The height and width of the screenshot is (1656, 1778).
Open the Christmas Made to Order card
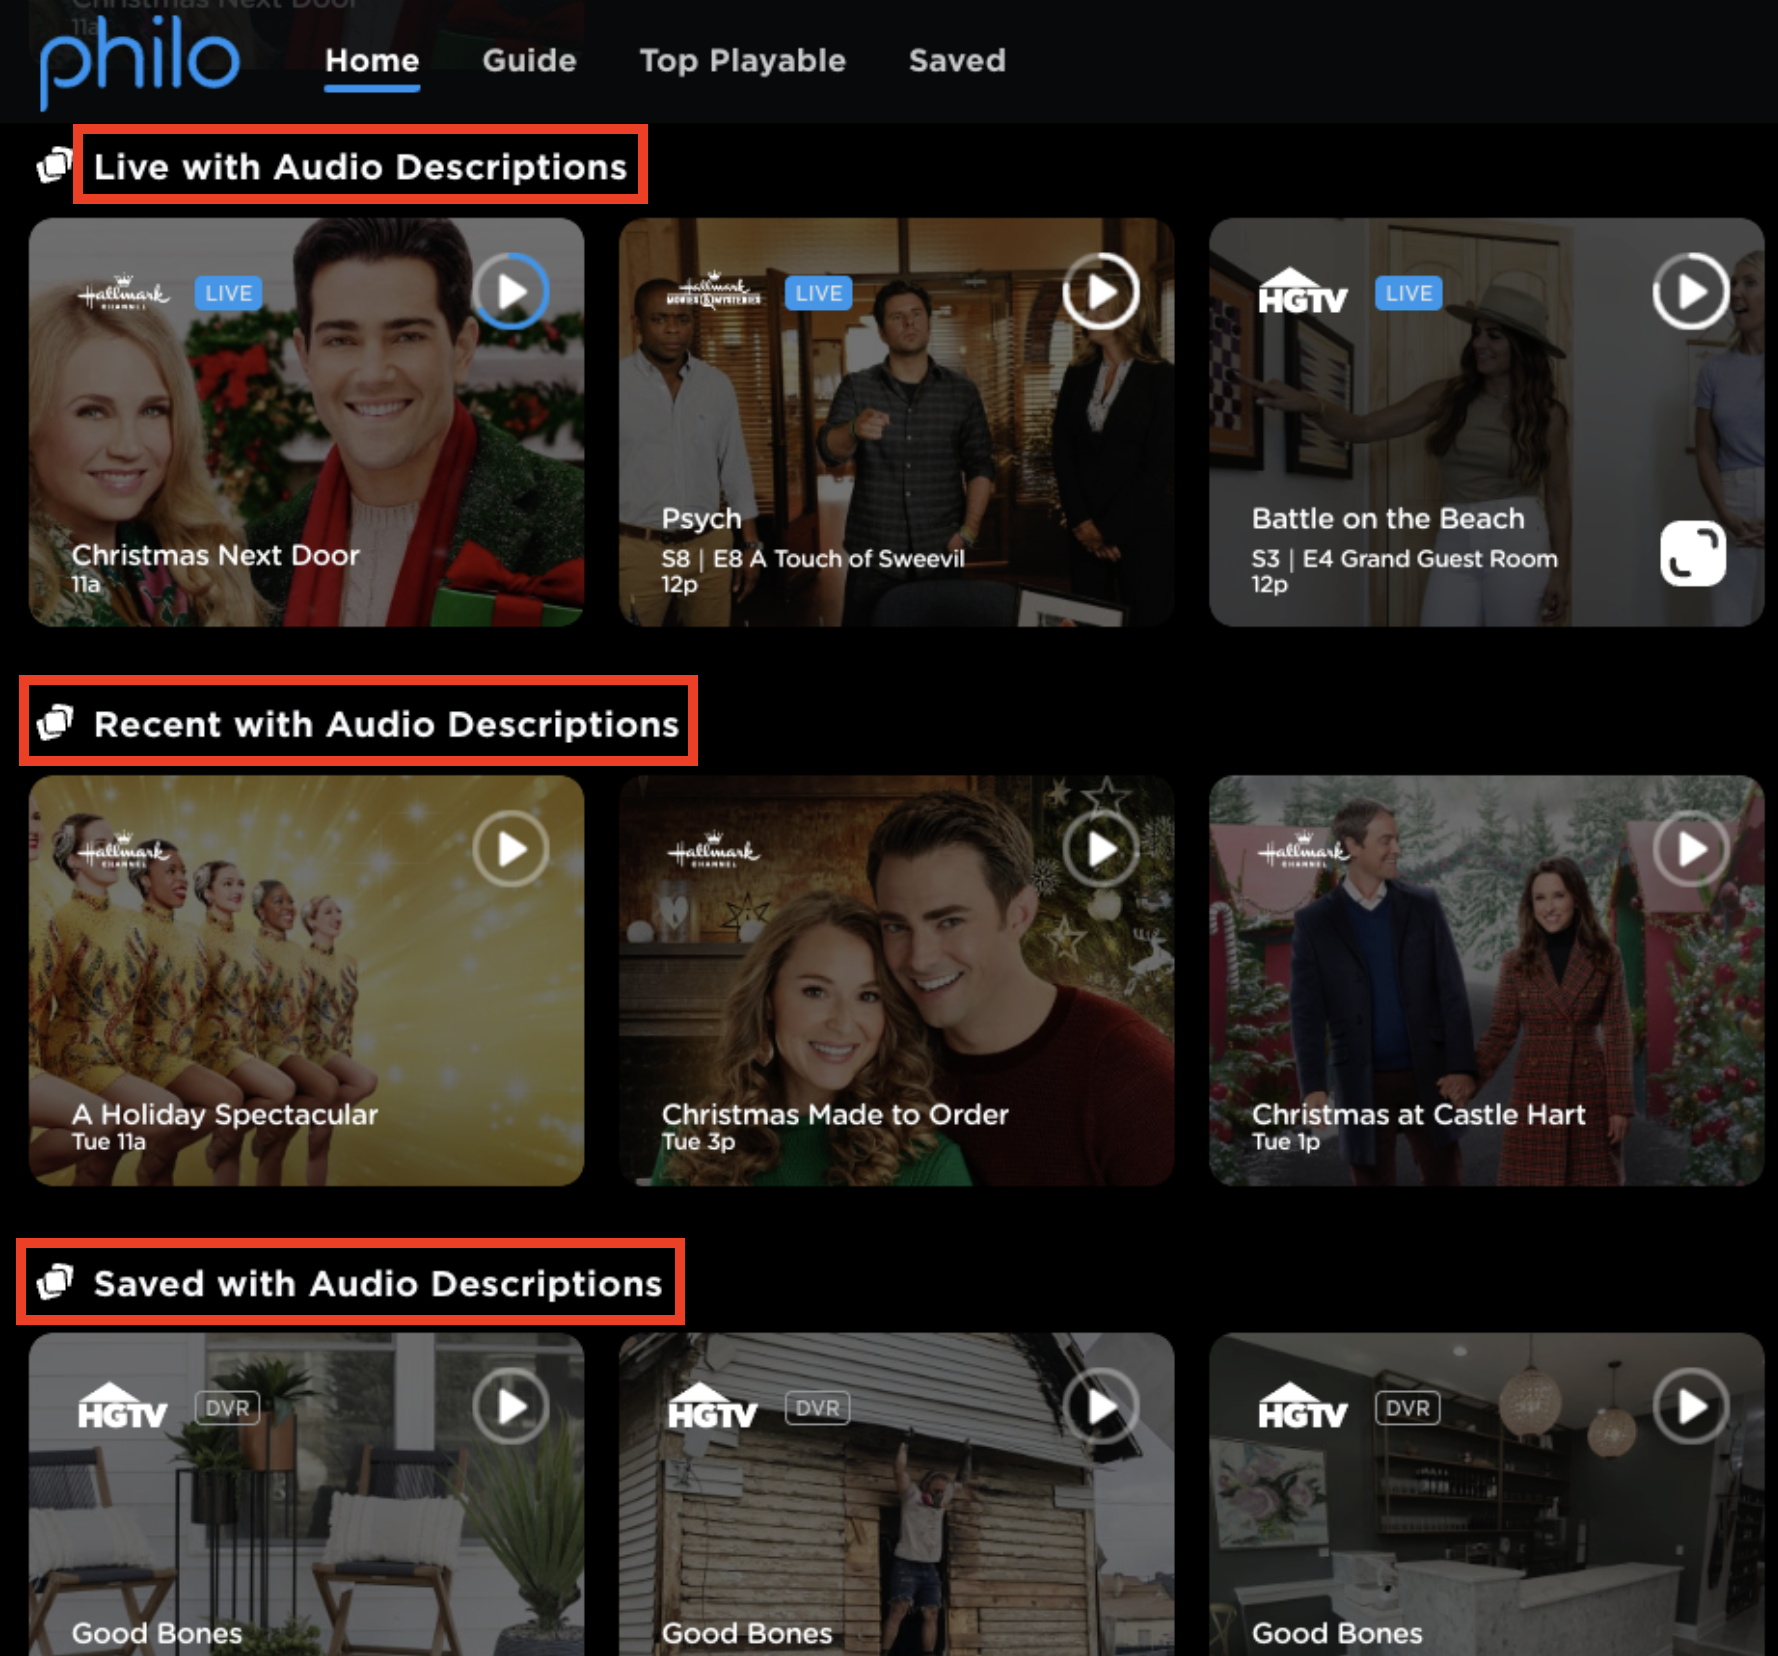[896, 981]
